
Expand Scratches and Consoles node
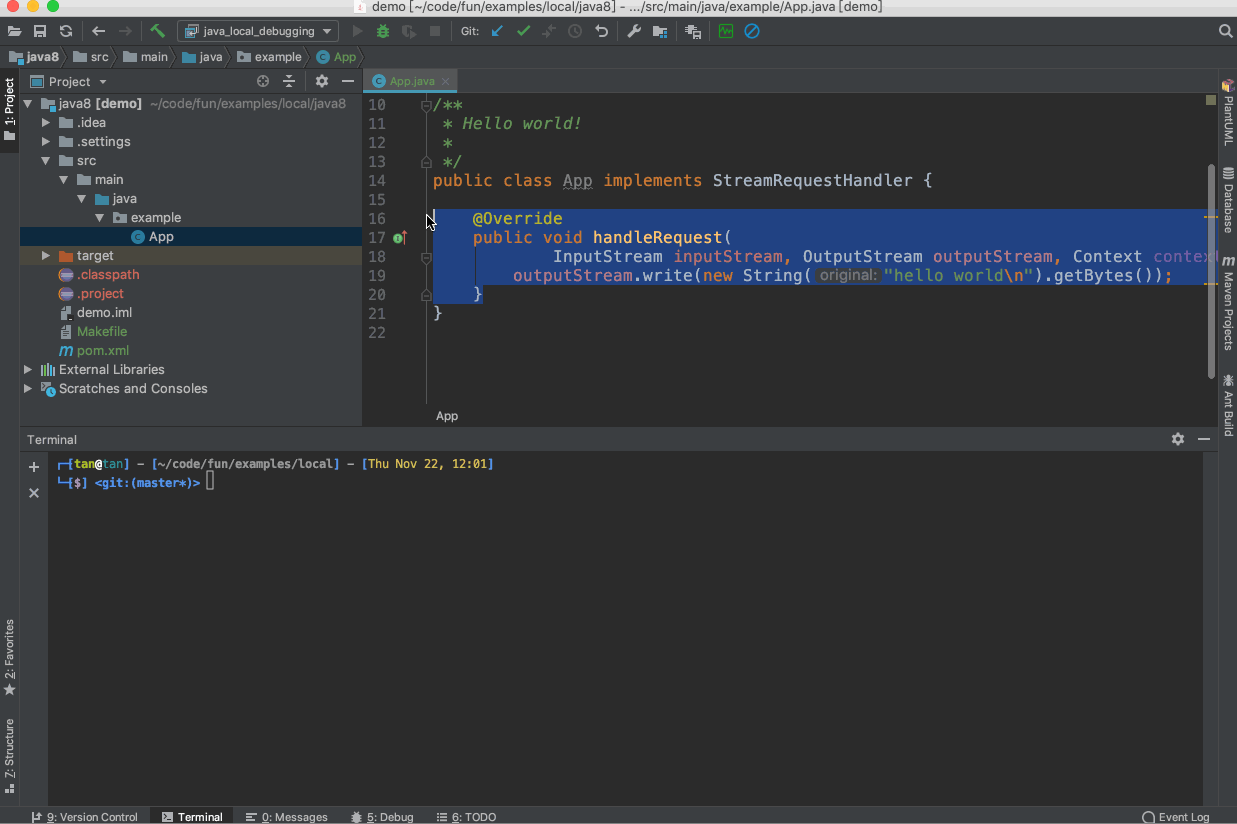[x=28, y=389]
